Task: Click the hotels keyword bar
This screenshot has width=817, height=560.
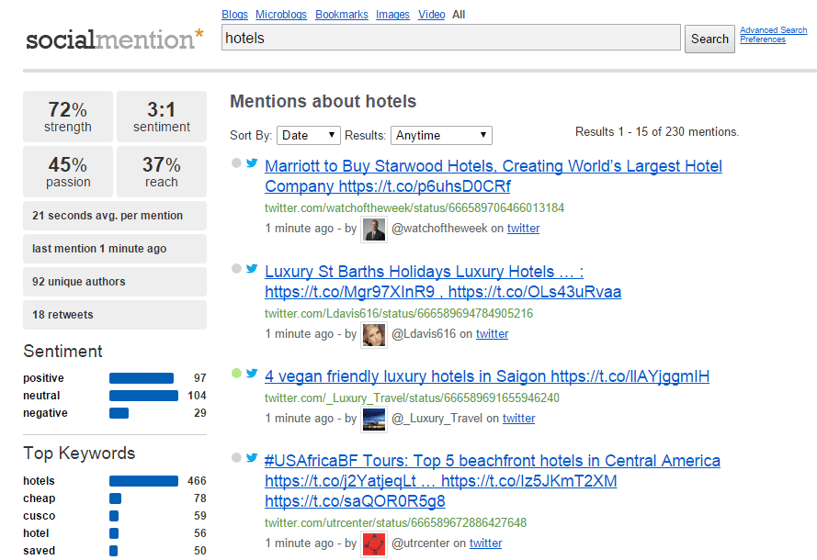Action: (143, 481)
